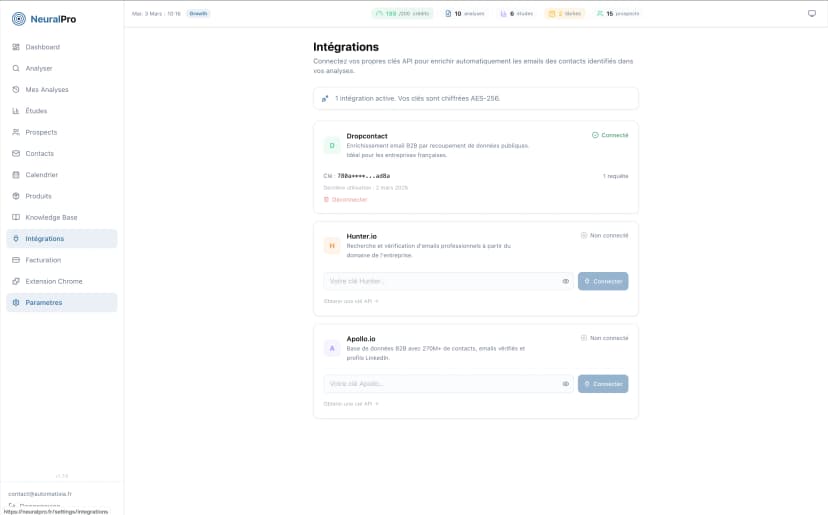Click the Paramètres gear icon

(x=16, y=303)
